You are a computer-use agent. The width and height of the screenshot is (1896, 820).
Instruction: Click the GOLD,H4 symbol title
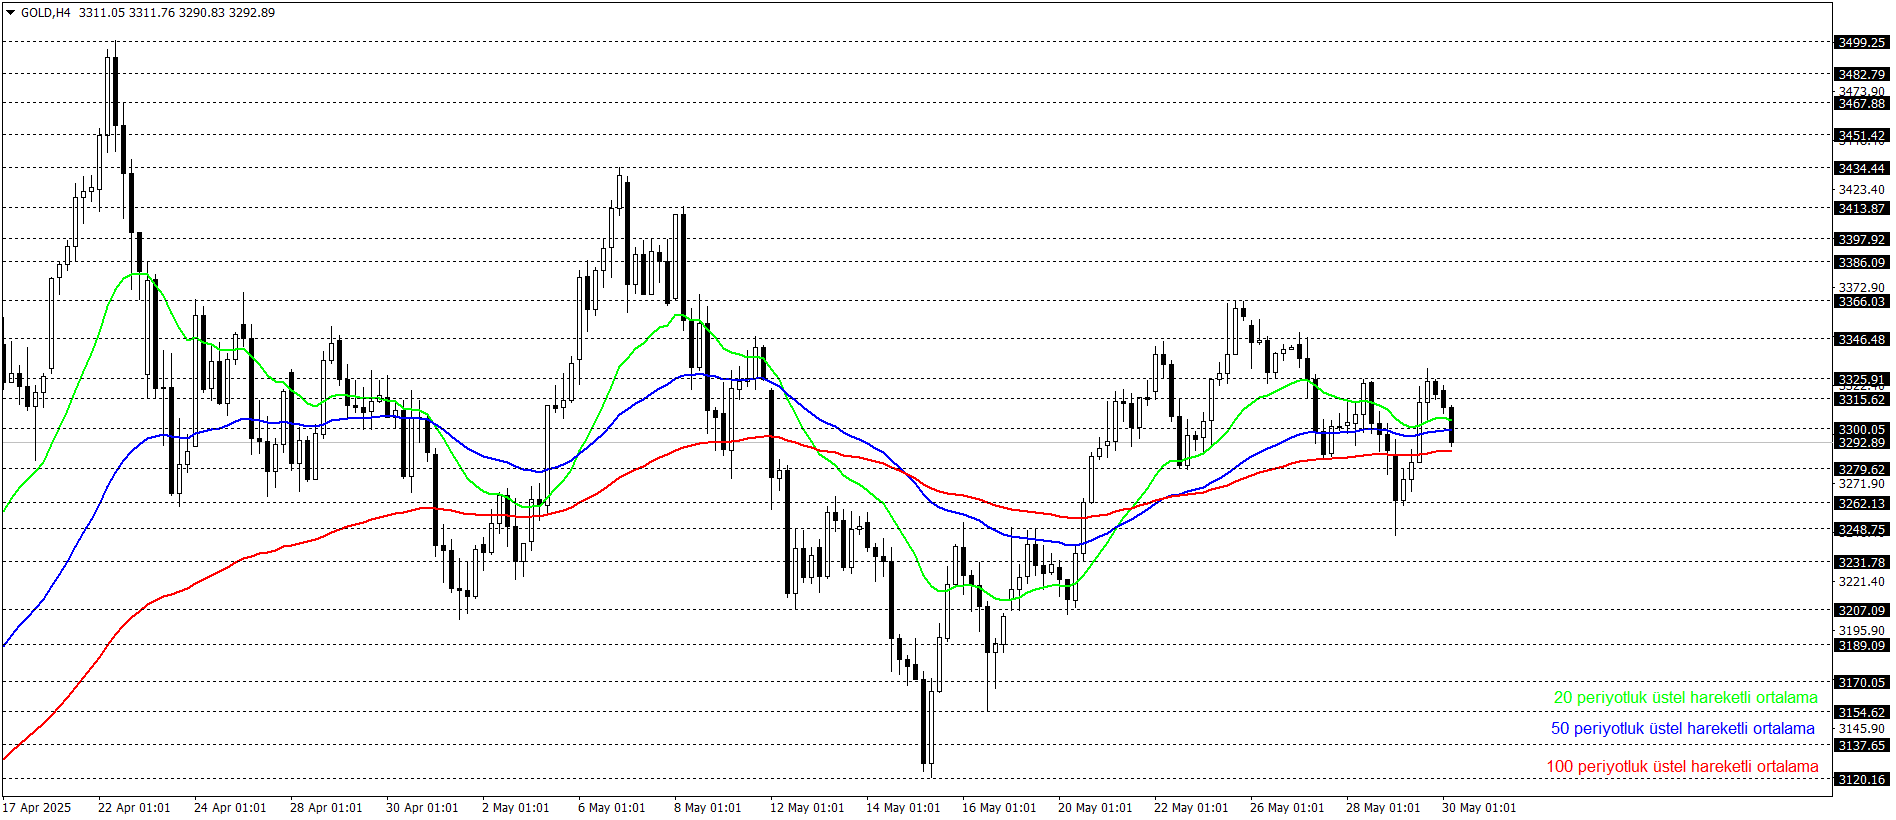45,13
